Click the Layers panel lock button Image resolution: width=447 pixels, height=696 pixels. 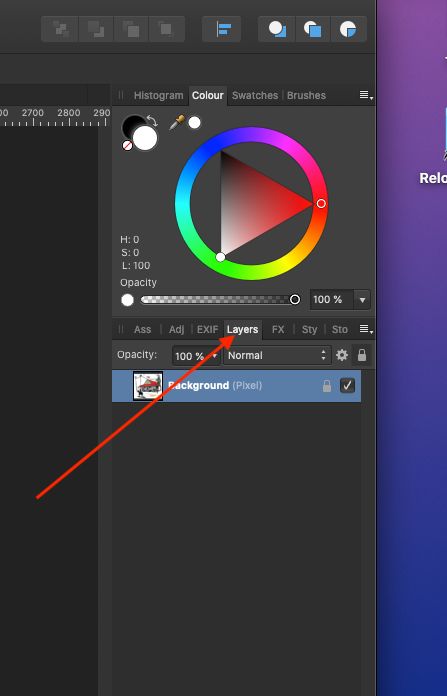tap(362, 355)
